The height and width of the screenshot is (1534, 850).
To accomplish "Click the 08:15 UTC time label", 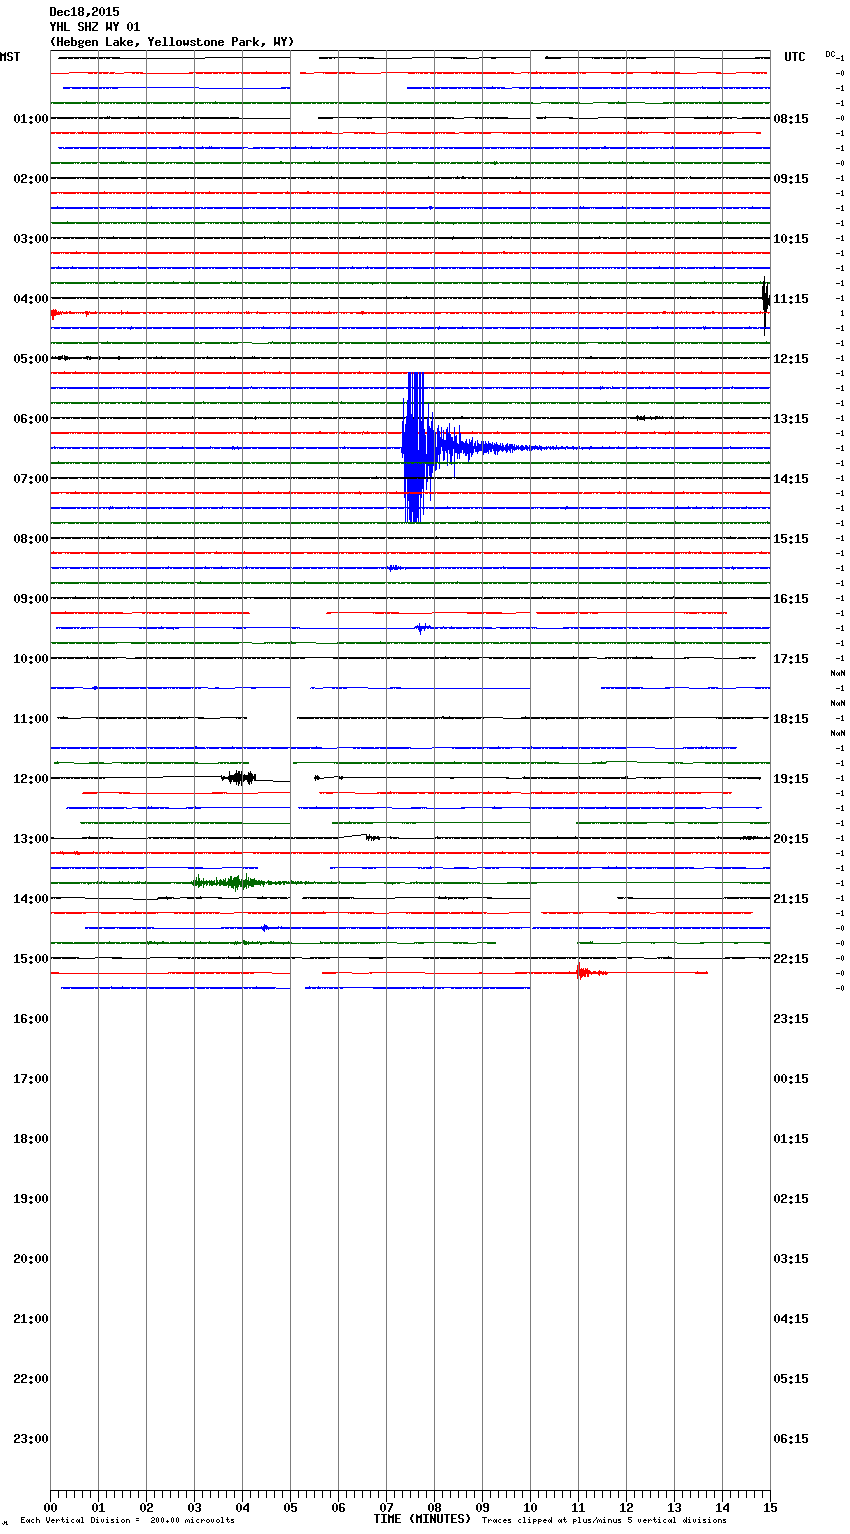I will (x=791, y=119).
